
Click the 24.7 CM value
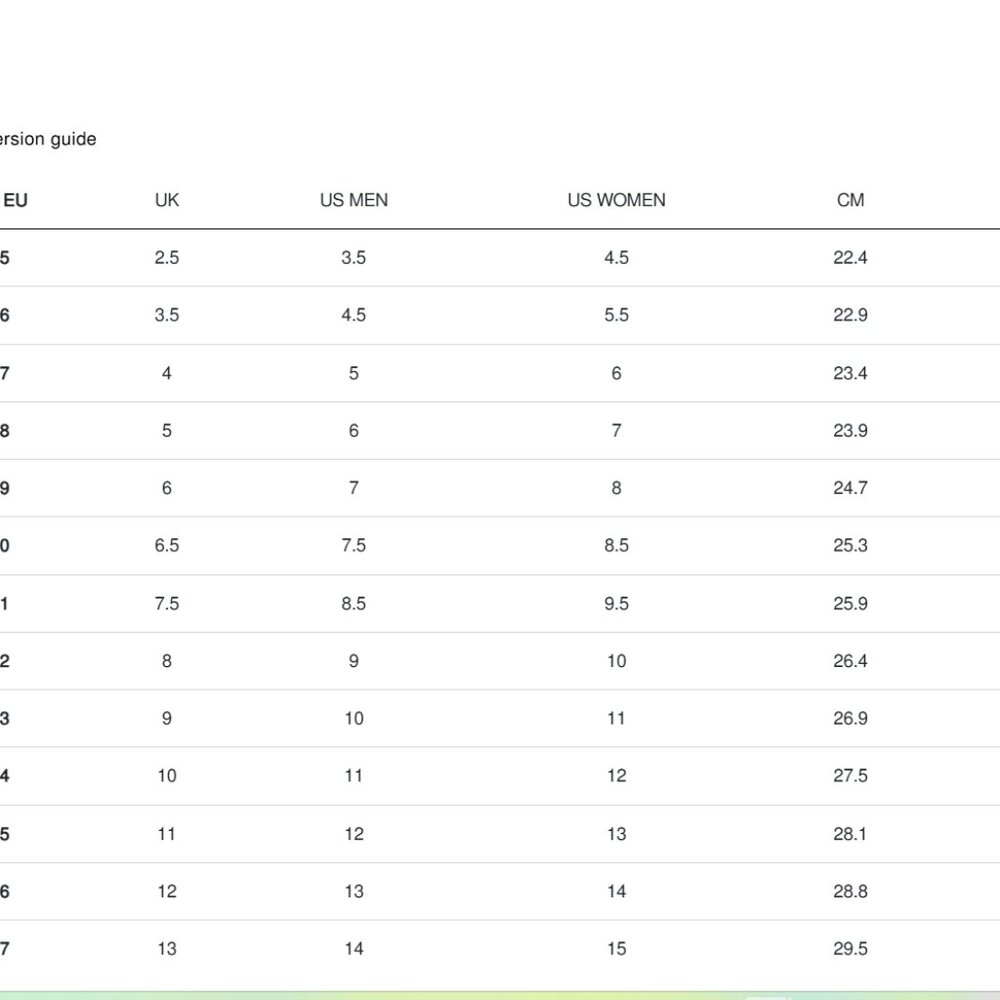850,488
